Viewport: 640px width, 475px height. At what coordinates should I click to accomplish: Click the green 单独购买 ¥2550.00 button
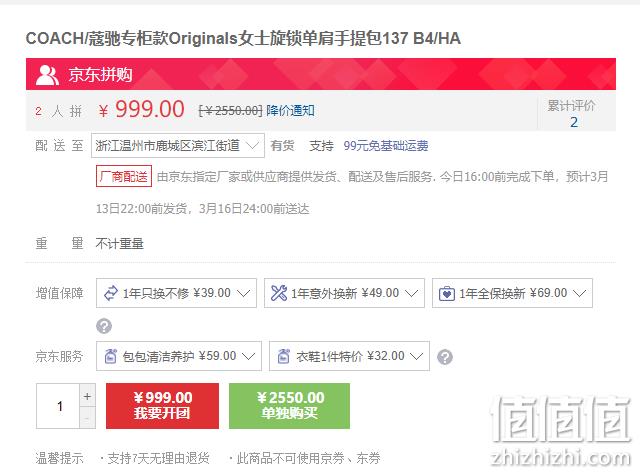pos(289,406)
